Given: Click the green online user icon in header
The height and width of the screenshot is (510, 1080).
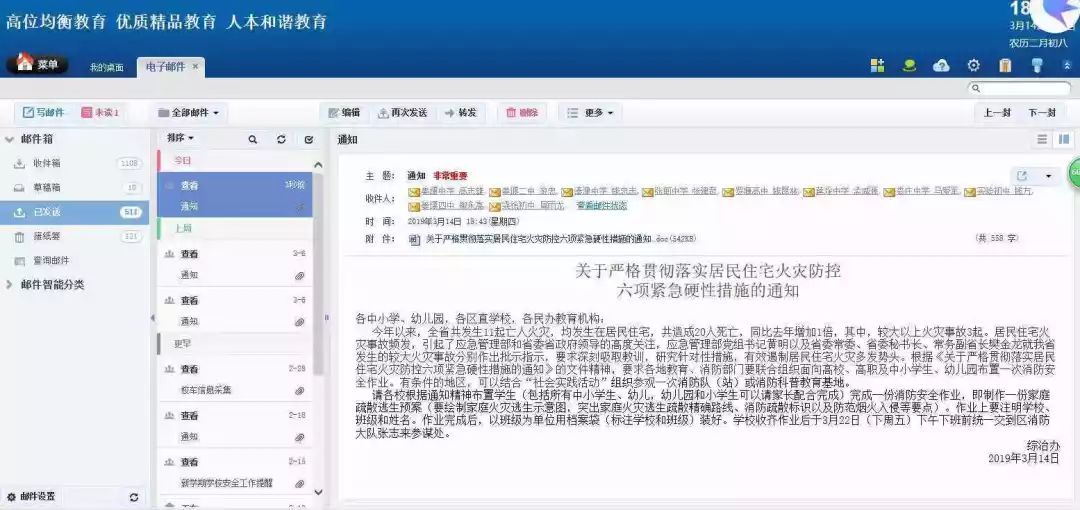Looking at the screenshot, I should click(x=909, y=65).
